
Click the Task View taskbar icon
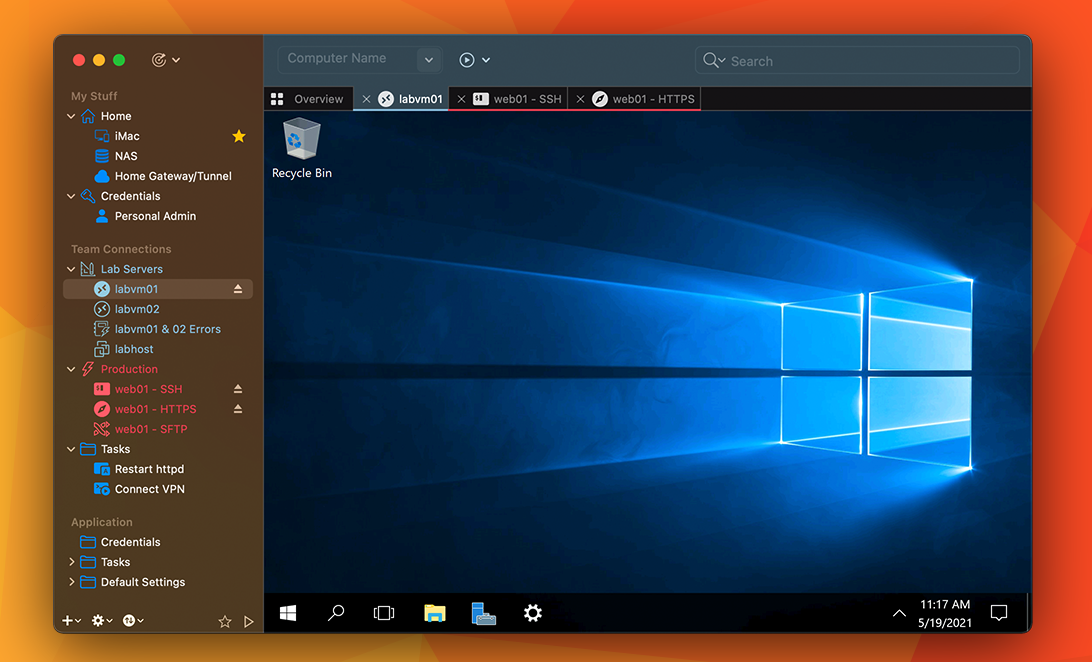[384, 613]
